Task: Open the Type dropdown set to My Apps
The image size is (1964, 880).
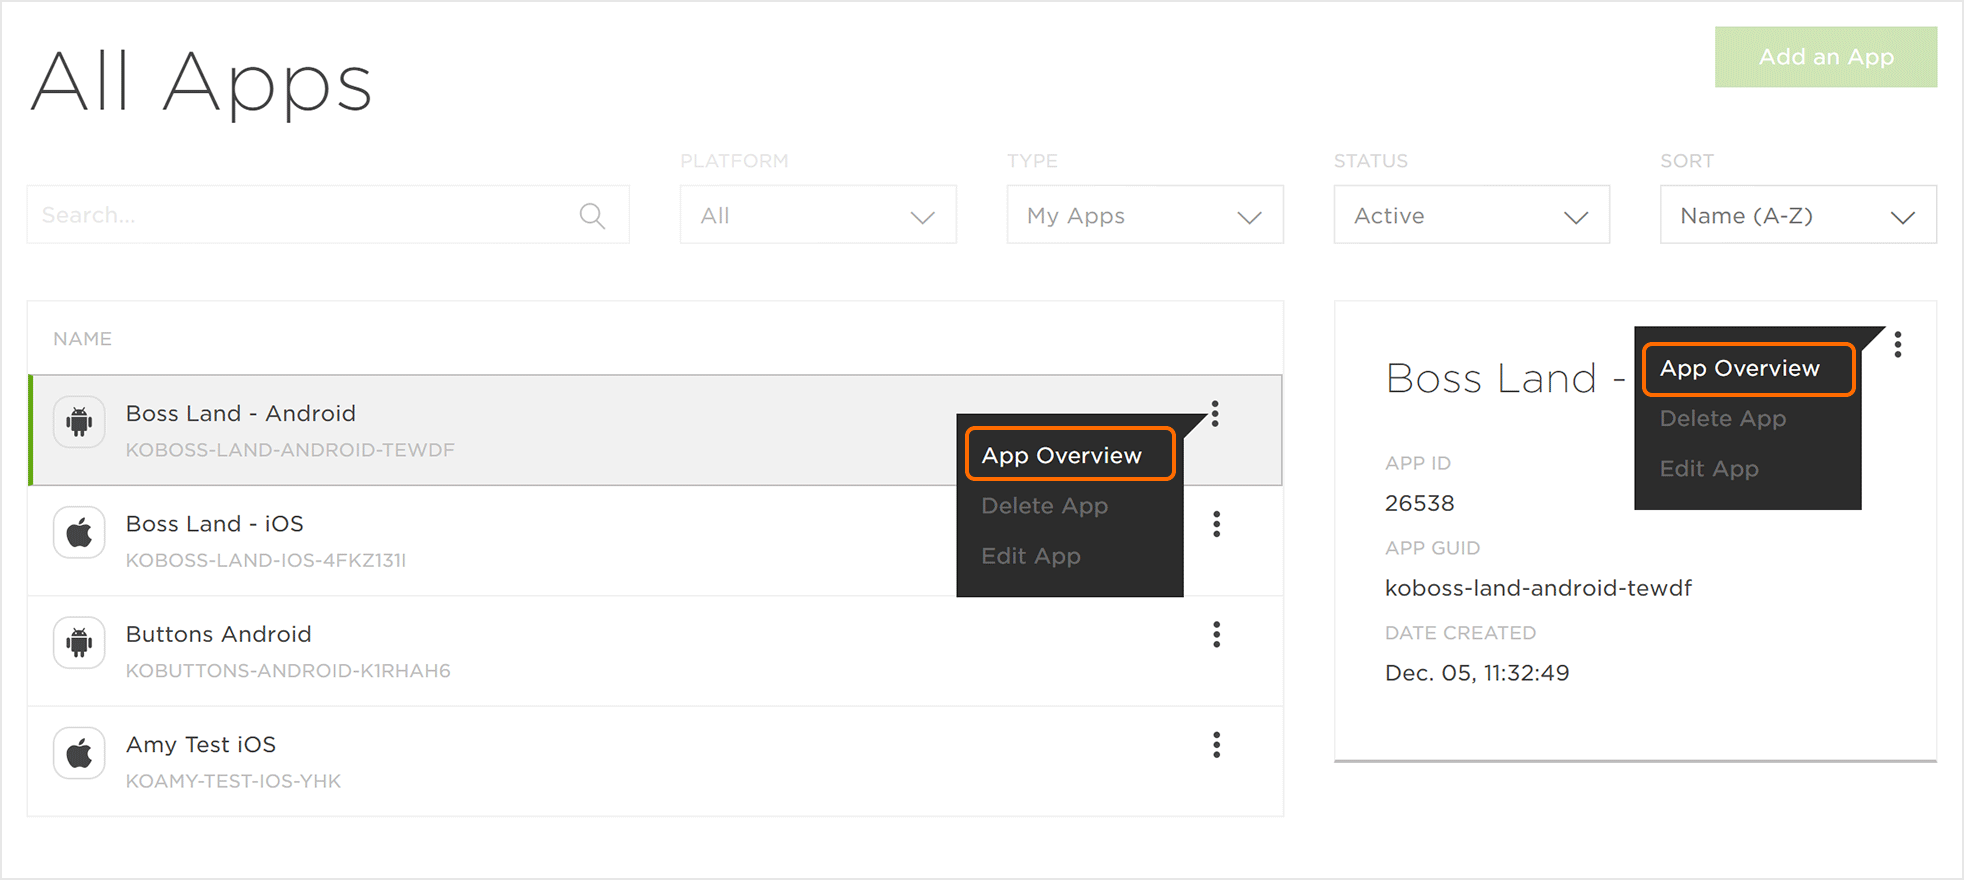Action: click(1144, 215)
